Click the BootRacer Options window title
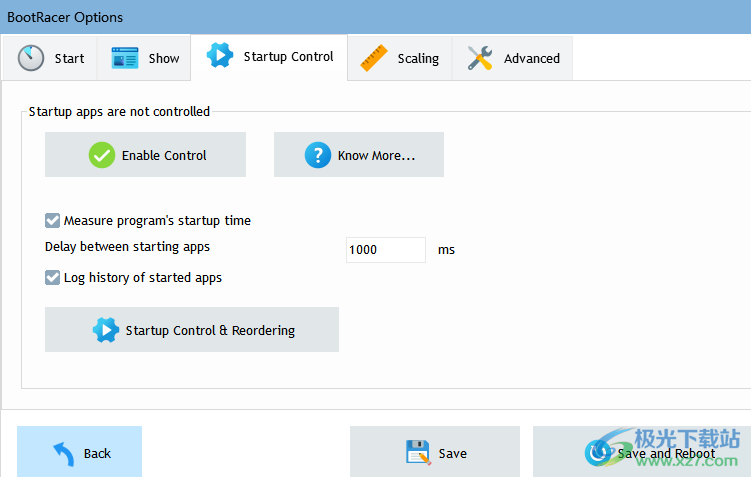The width and height of the screenshot is (751, 477). pos(65,17)
